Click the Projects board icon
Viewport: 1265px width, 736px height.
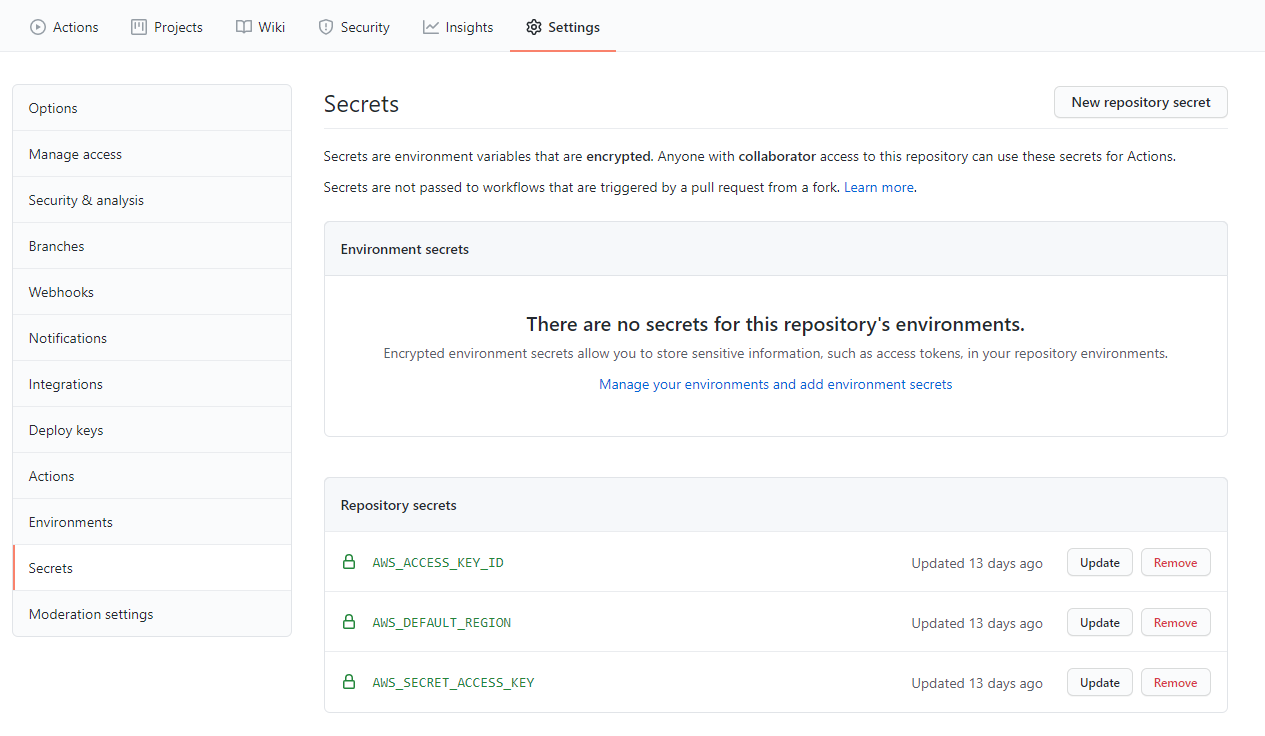pos(138,27)
